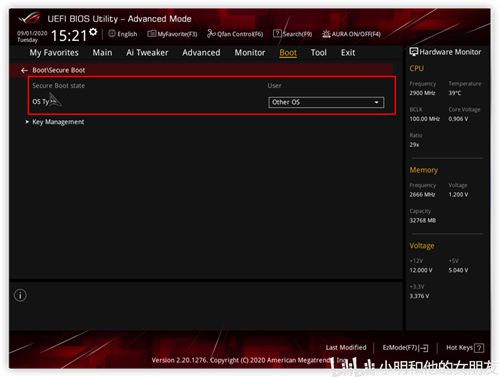The image size is (500, 377).
Task: Open the Advanced tab
Action: tap(201, 53)
